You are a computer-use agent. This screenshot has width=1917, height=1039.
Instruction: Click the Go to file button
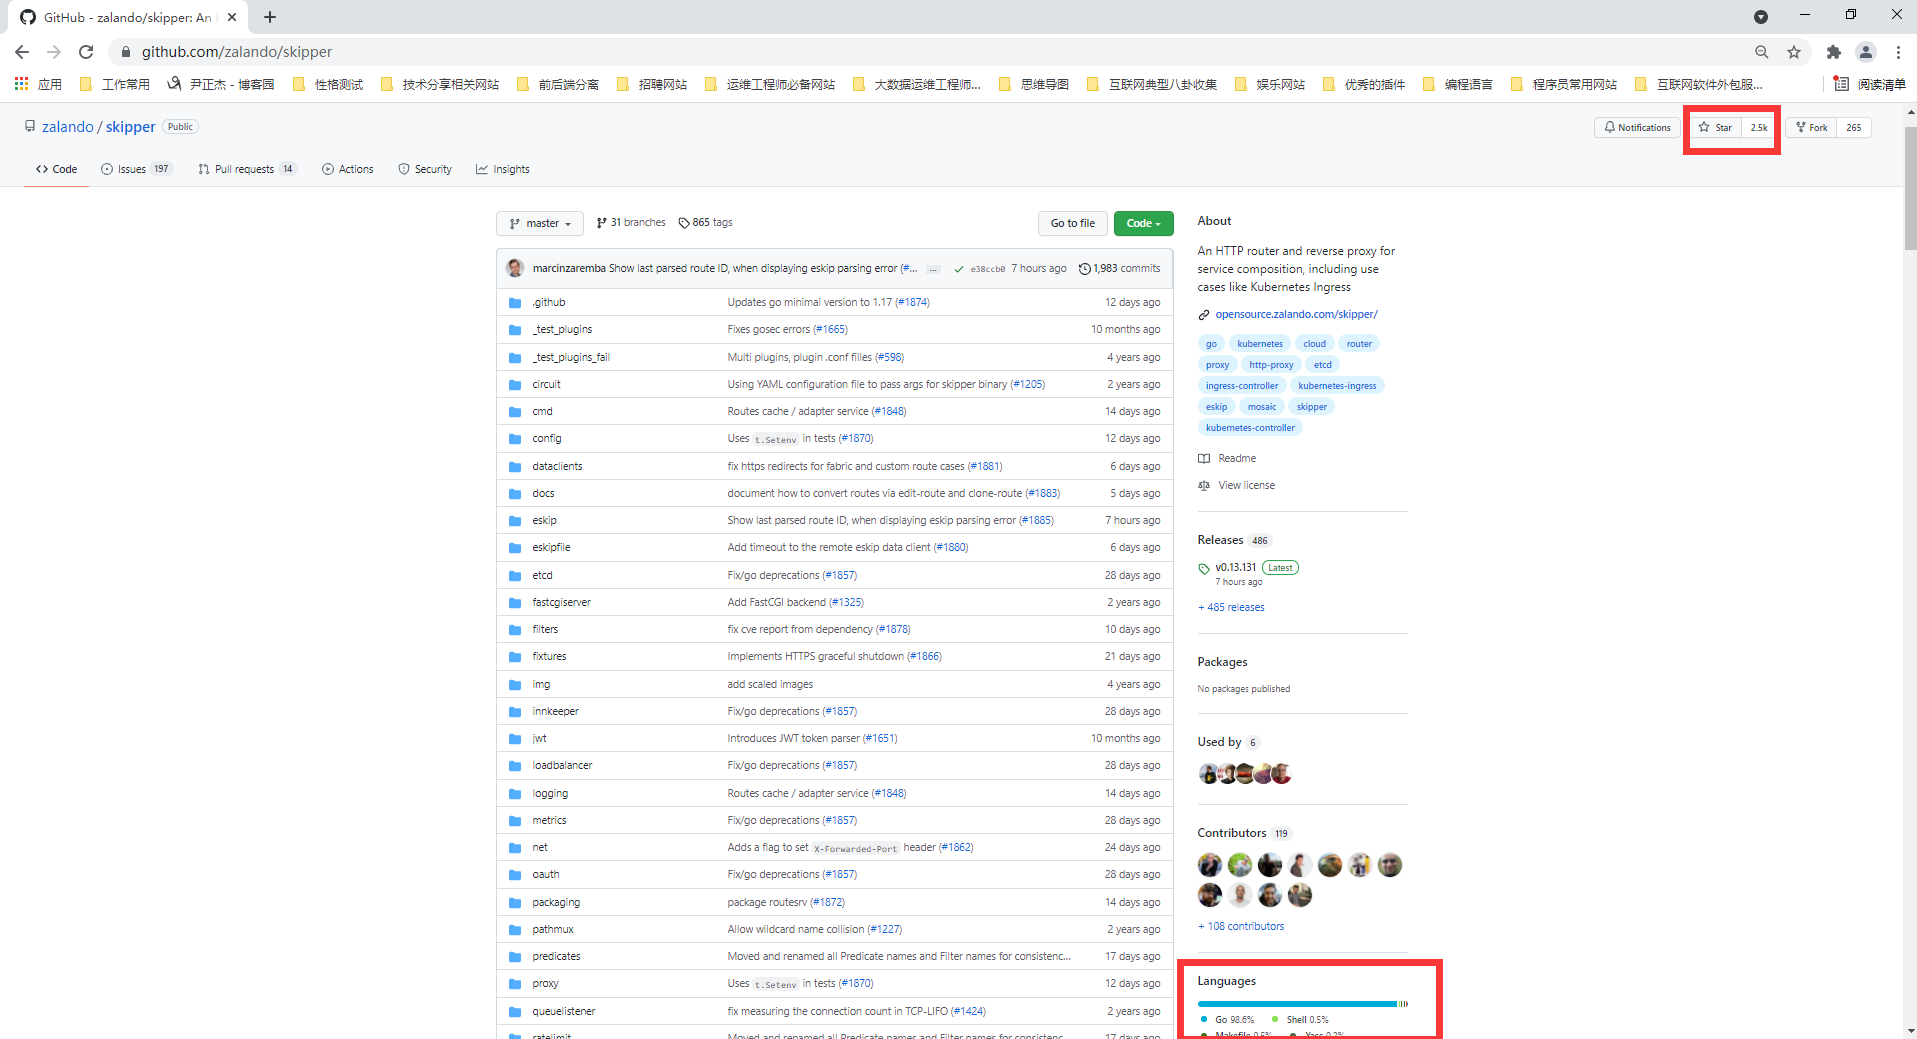pos(1072,223)
